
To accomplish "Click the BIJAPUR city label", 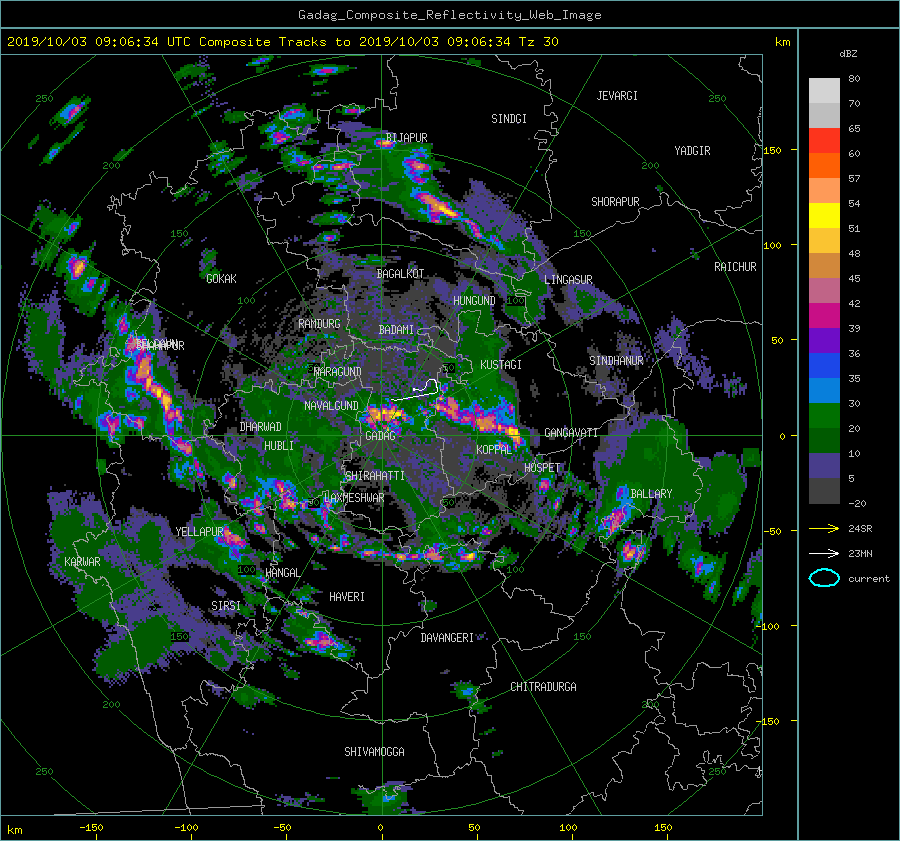I will pos(406,138).
